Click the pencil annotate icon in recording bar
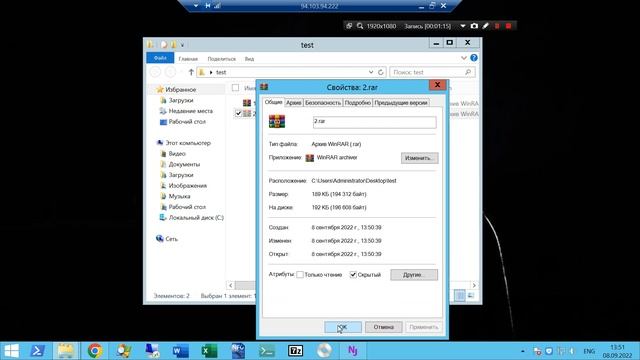Viewport: 640px width, 360px height. pos(485,26)
